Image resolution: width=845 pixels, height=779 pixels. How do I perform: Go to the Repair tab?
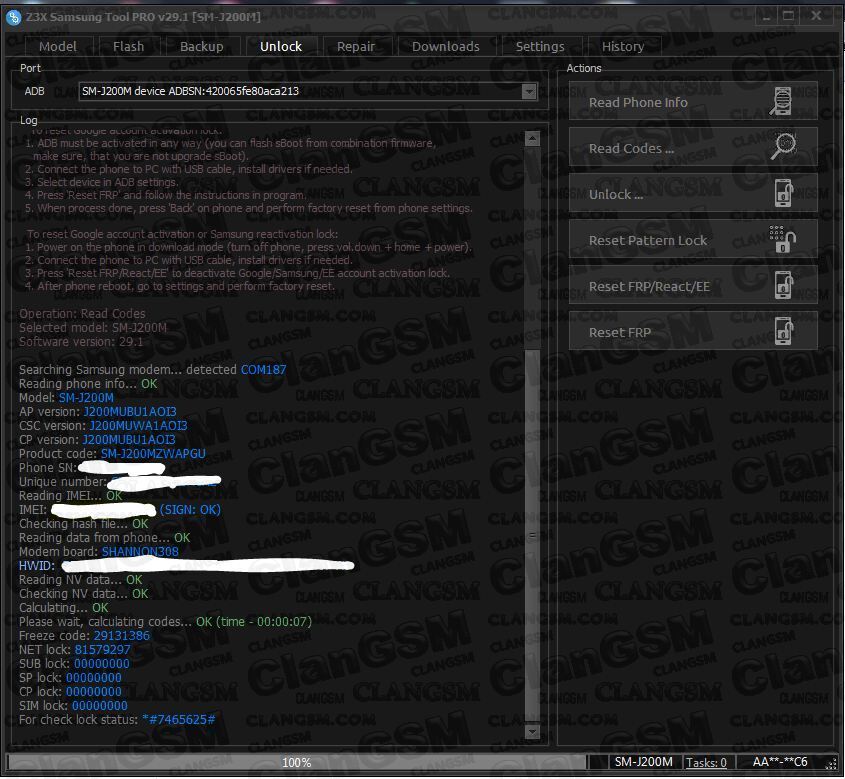point(356,46)
